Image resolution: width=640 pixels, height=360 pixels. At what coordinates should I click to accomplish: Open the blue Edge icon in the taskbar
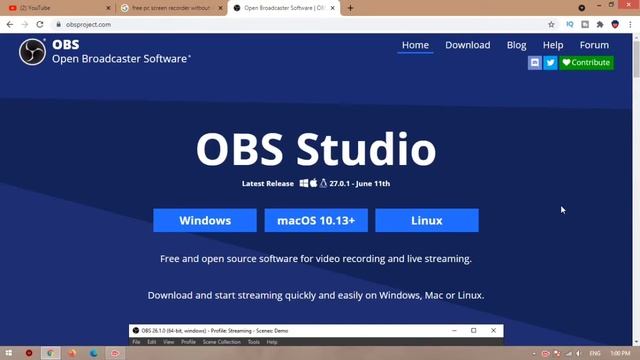click(x=93, y=353)
